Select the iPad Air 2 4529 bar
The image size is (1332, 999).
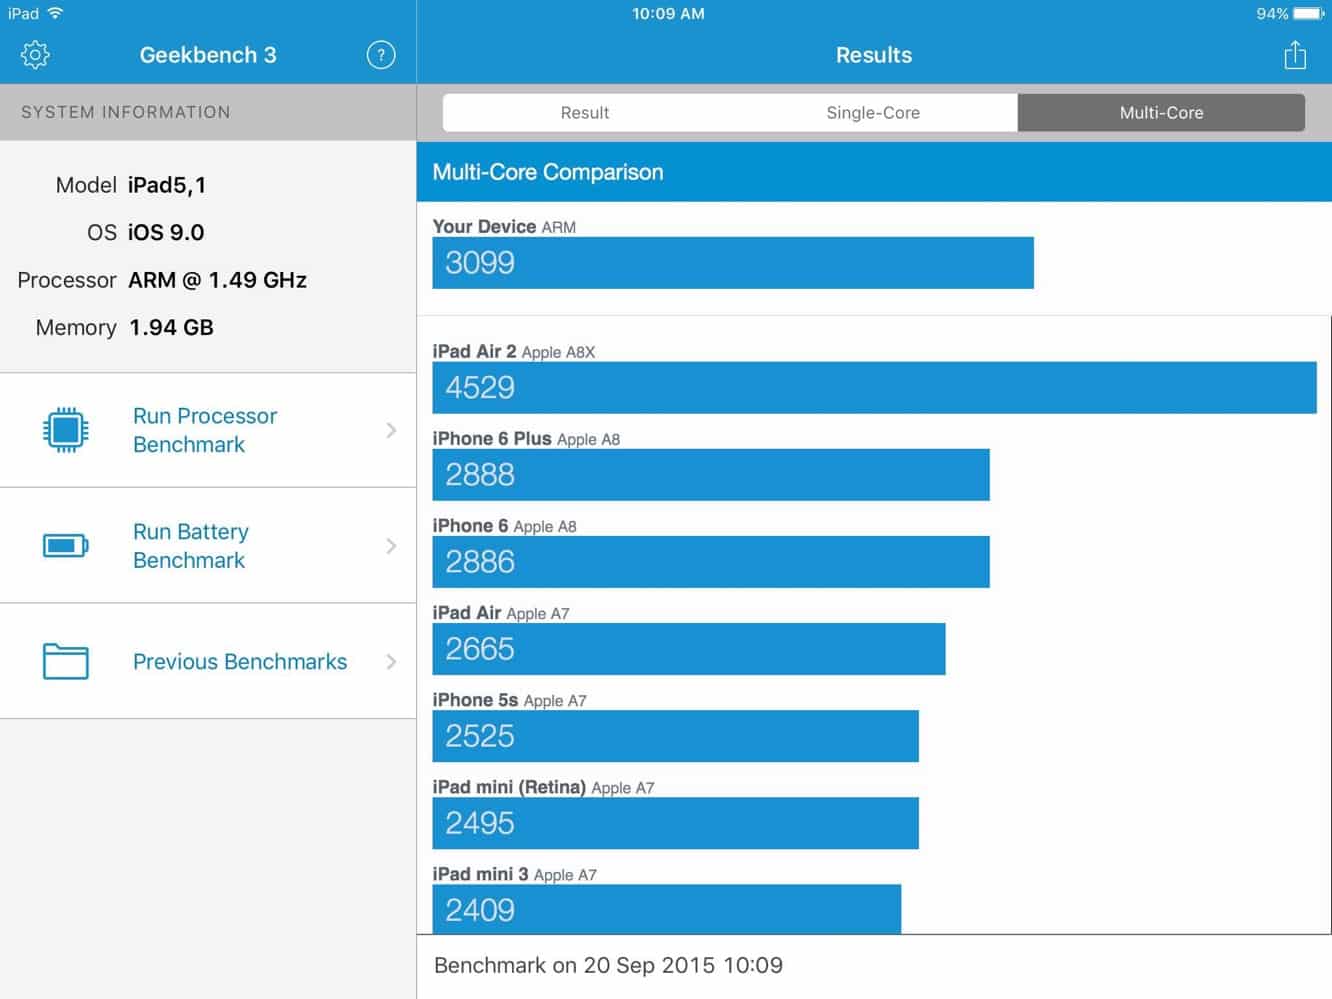point(874,388)
